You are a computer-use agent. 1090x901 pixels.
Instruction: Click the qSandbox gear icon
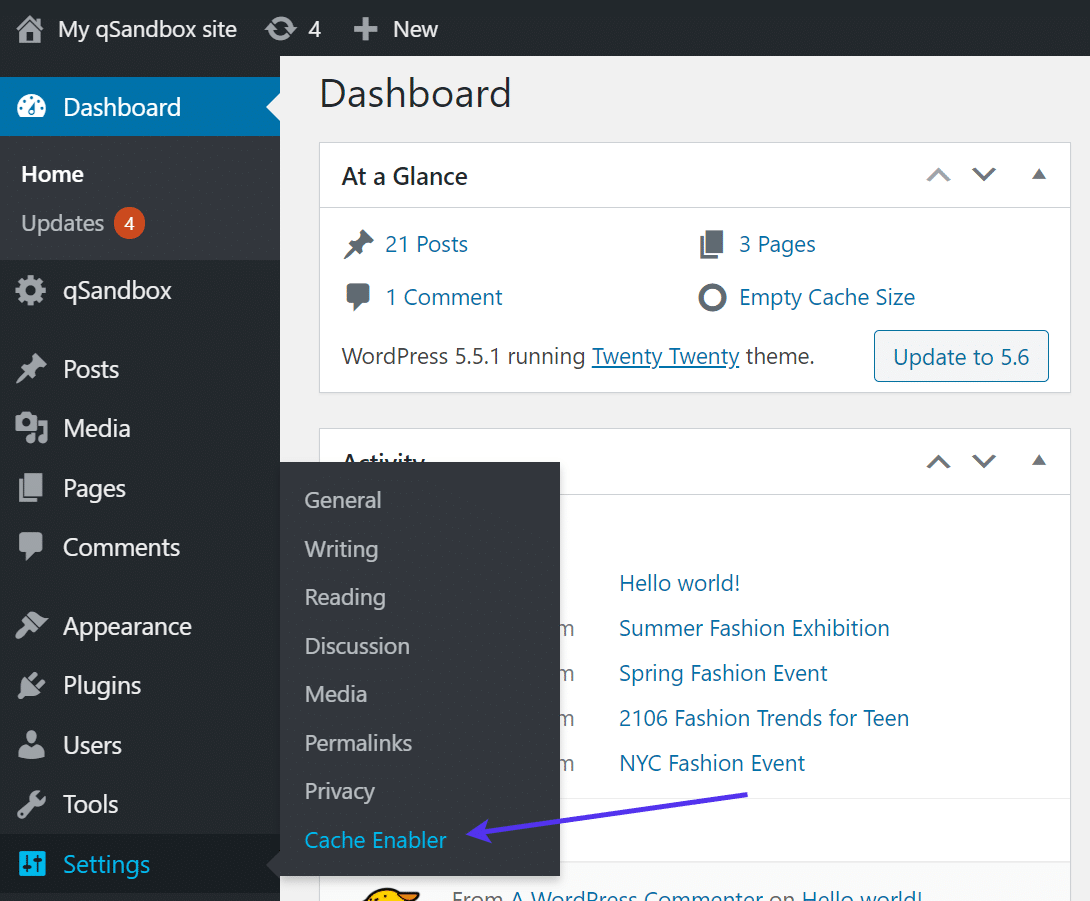pos(30,290)
